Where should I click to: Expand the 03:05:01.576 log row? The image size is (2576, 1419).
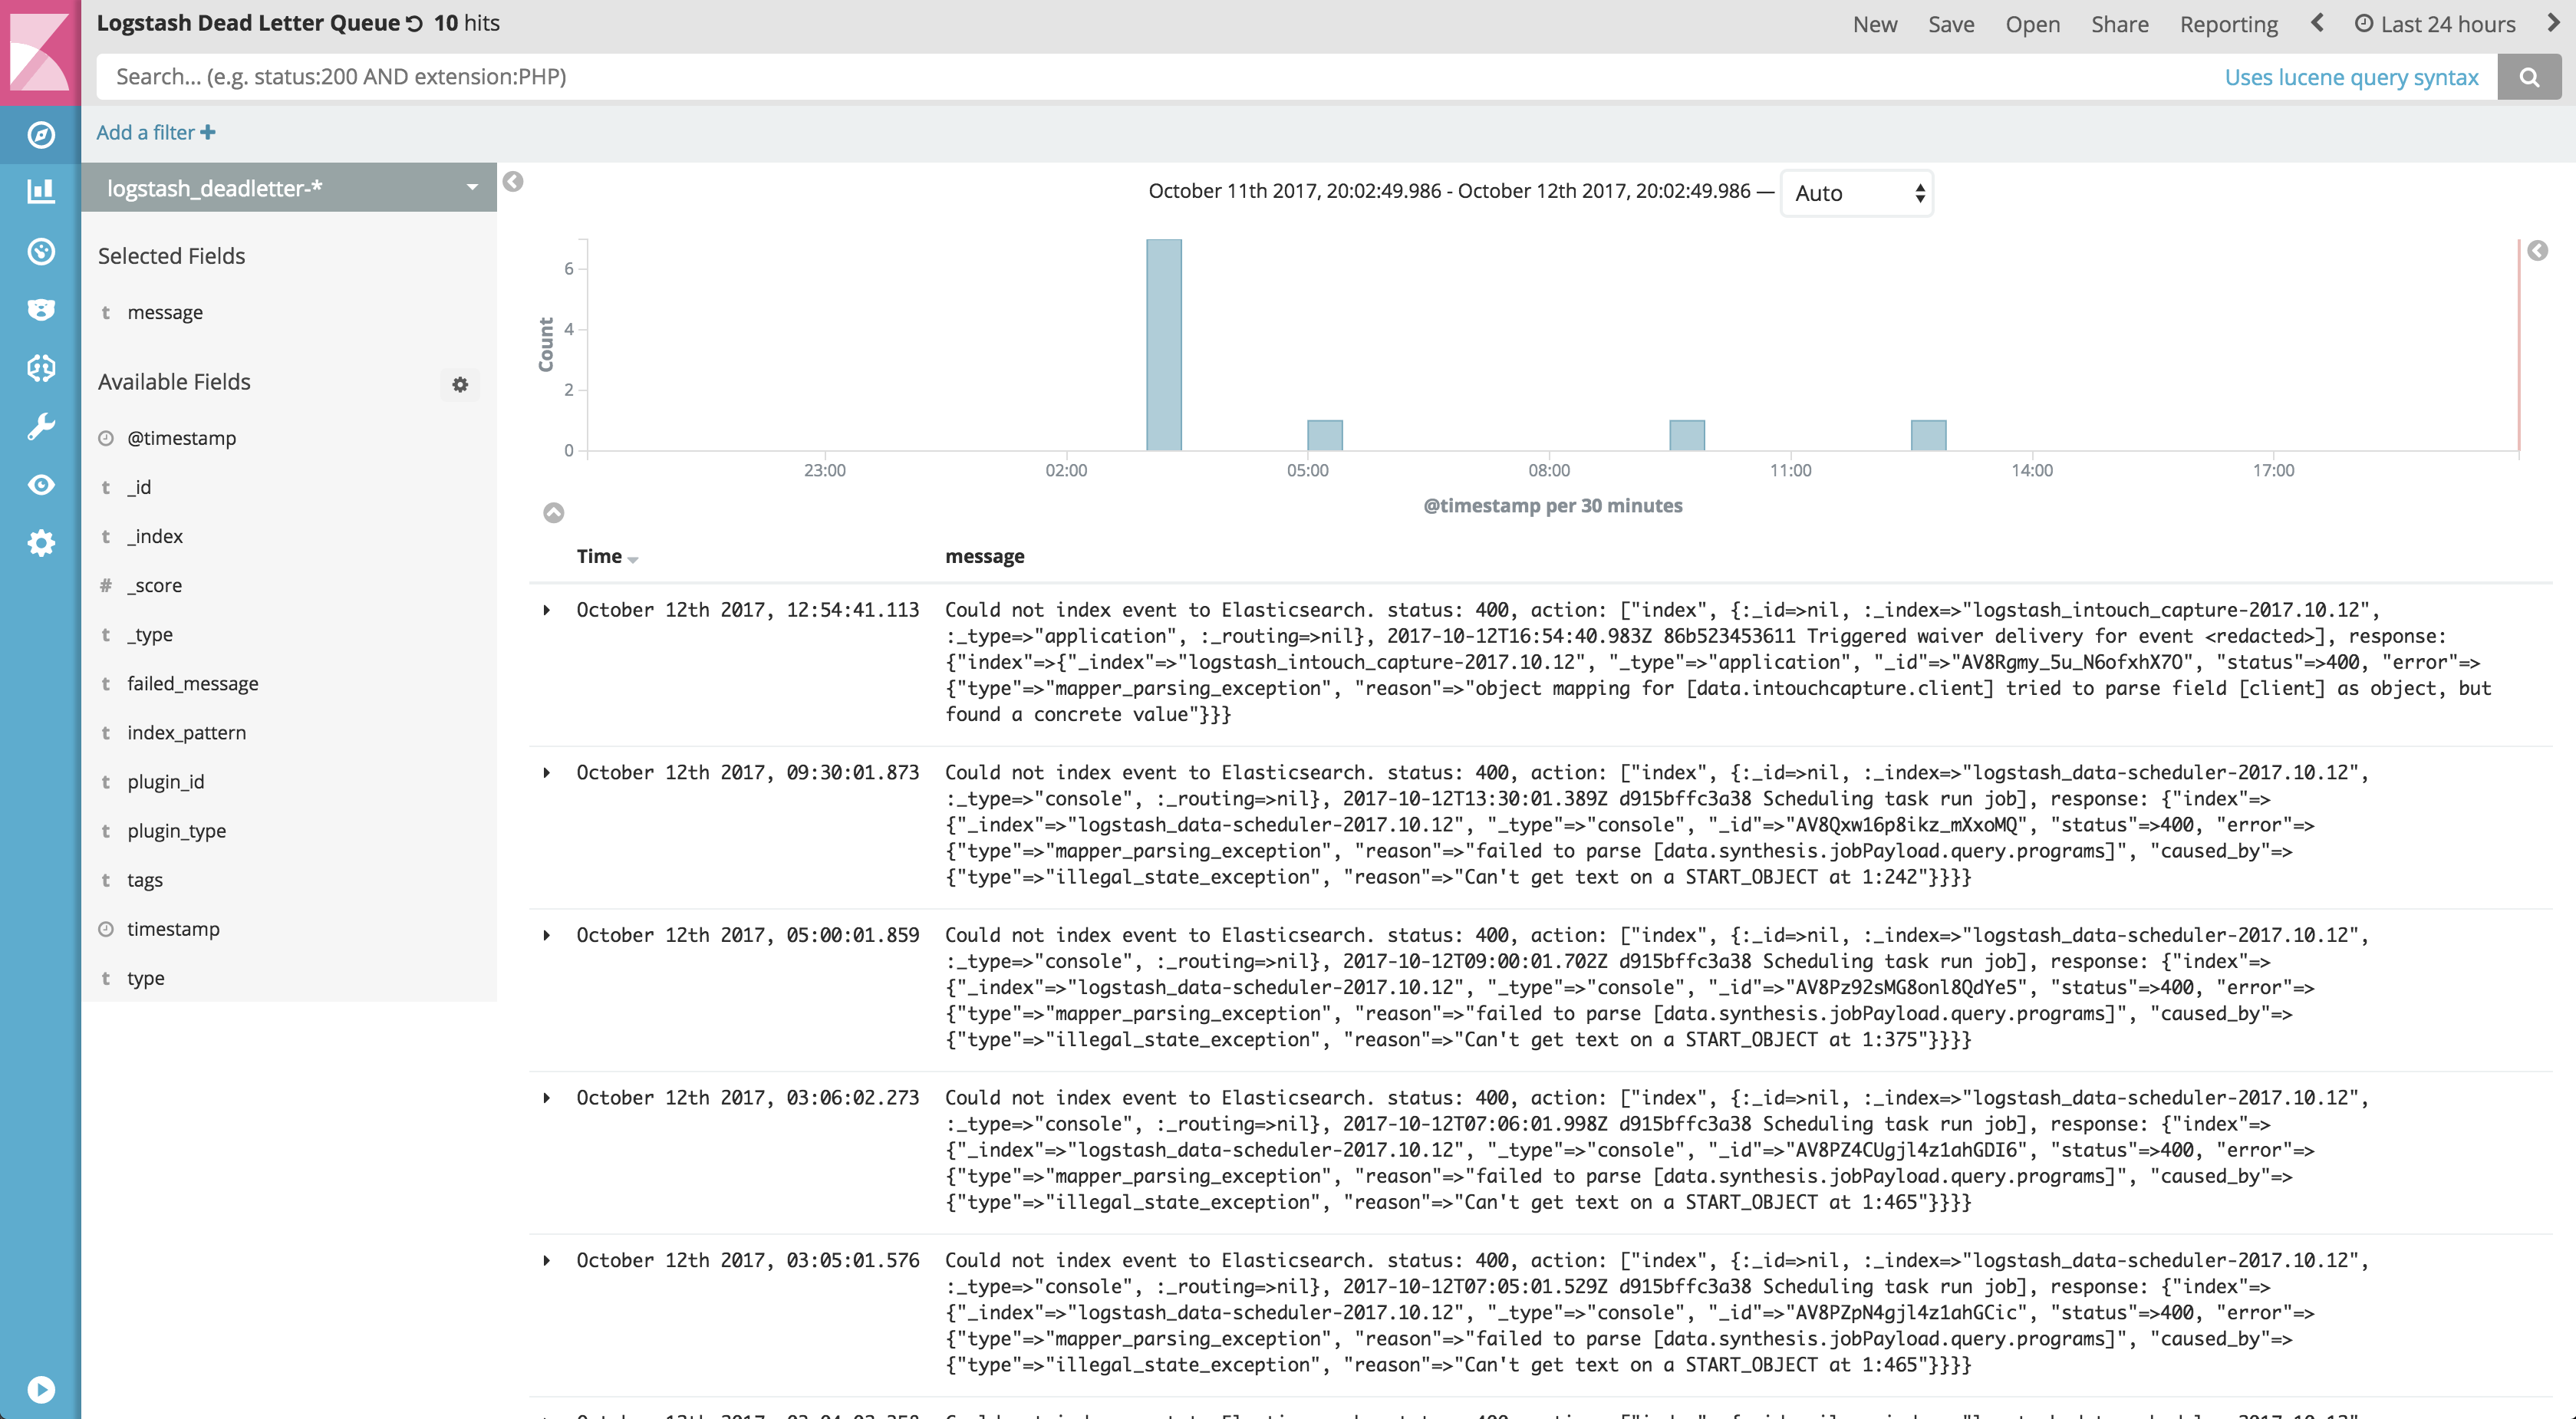pos(547,1261)
